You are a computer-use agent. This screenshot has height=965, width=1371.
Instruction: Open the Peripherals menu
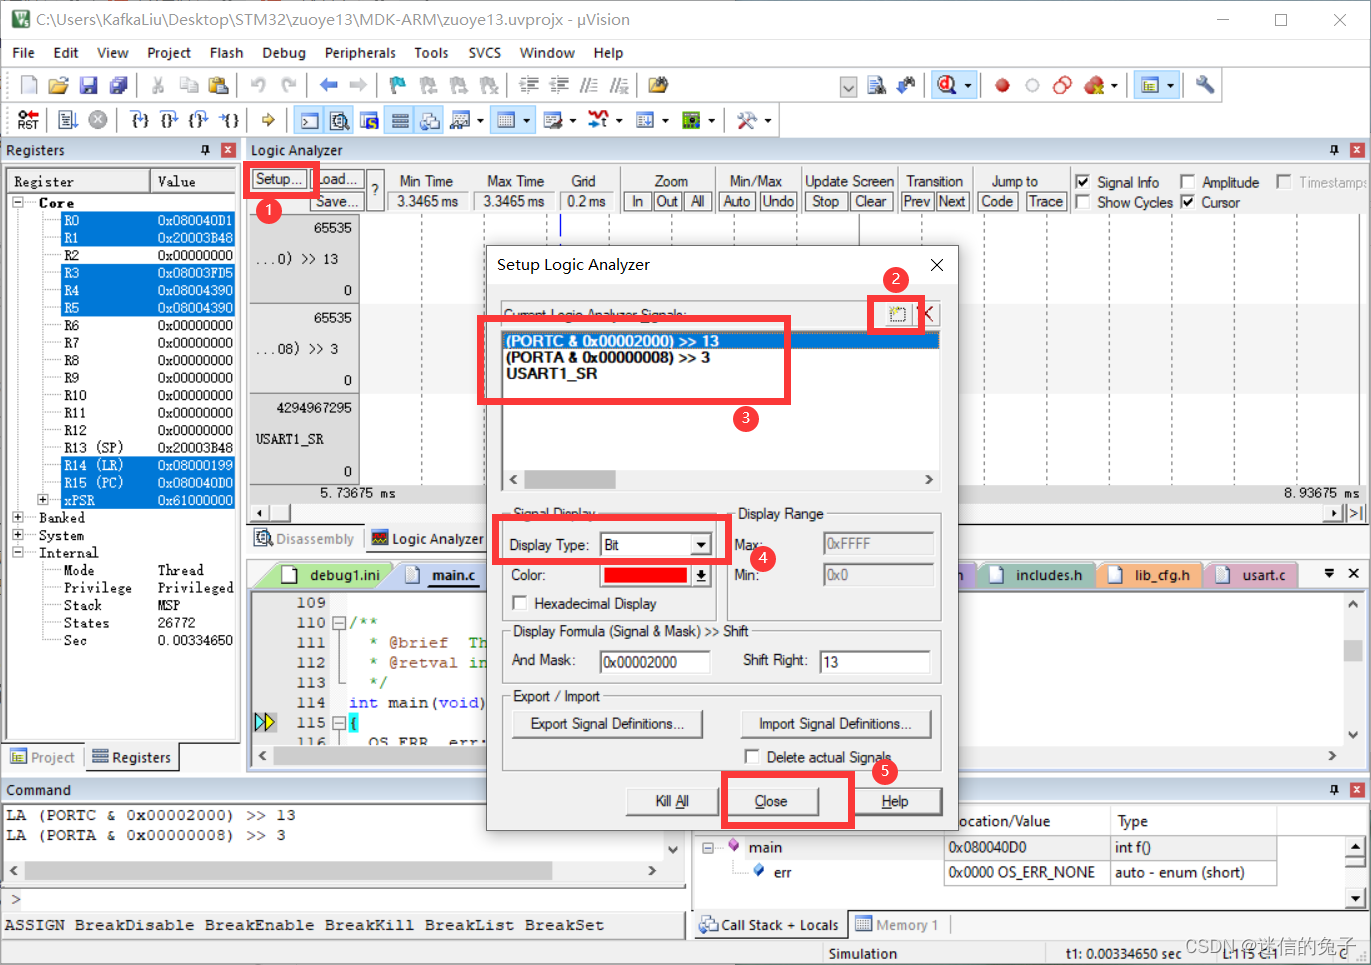click(360, 53)
